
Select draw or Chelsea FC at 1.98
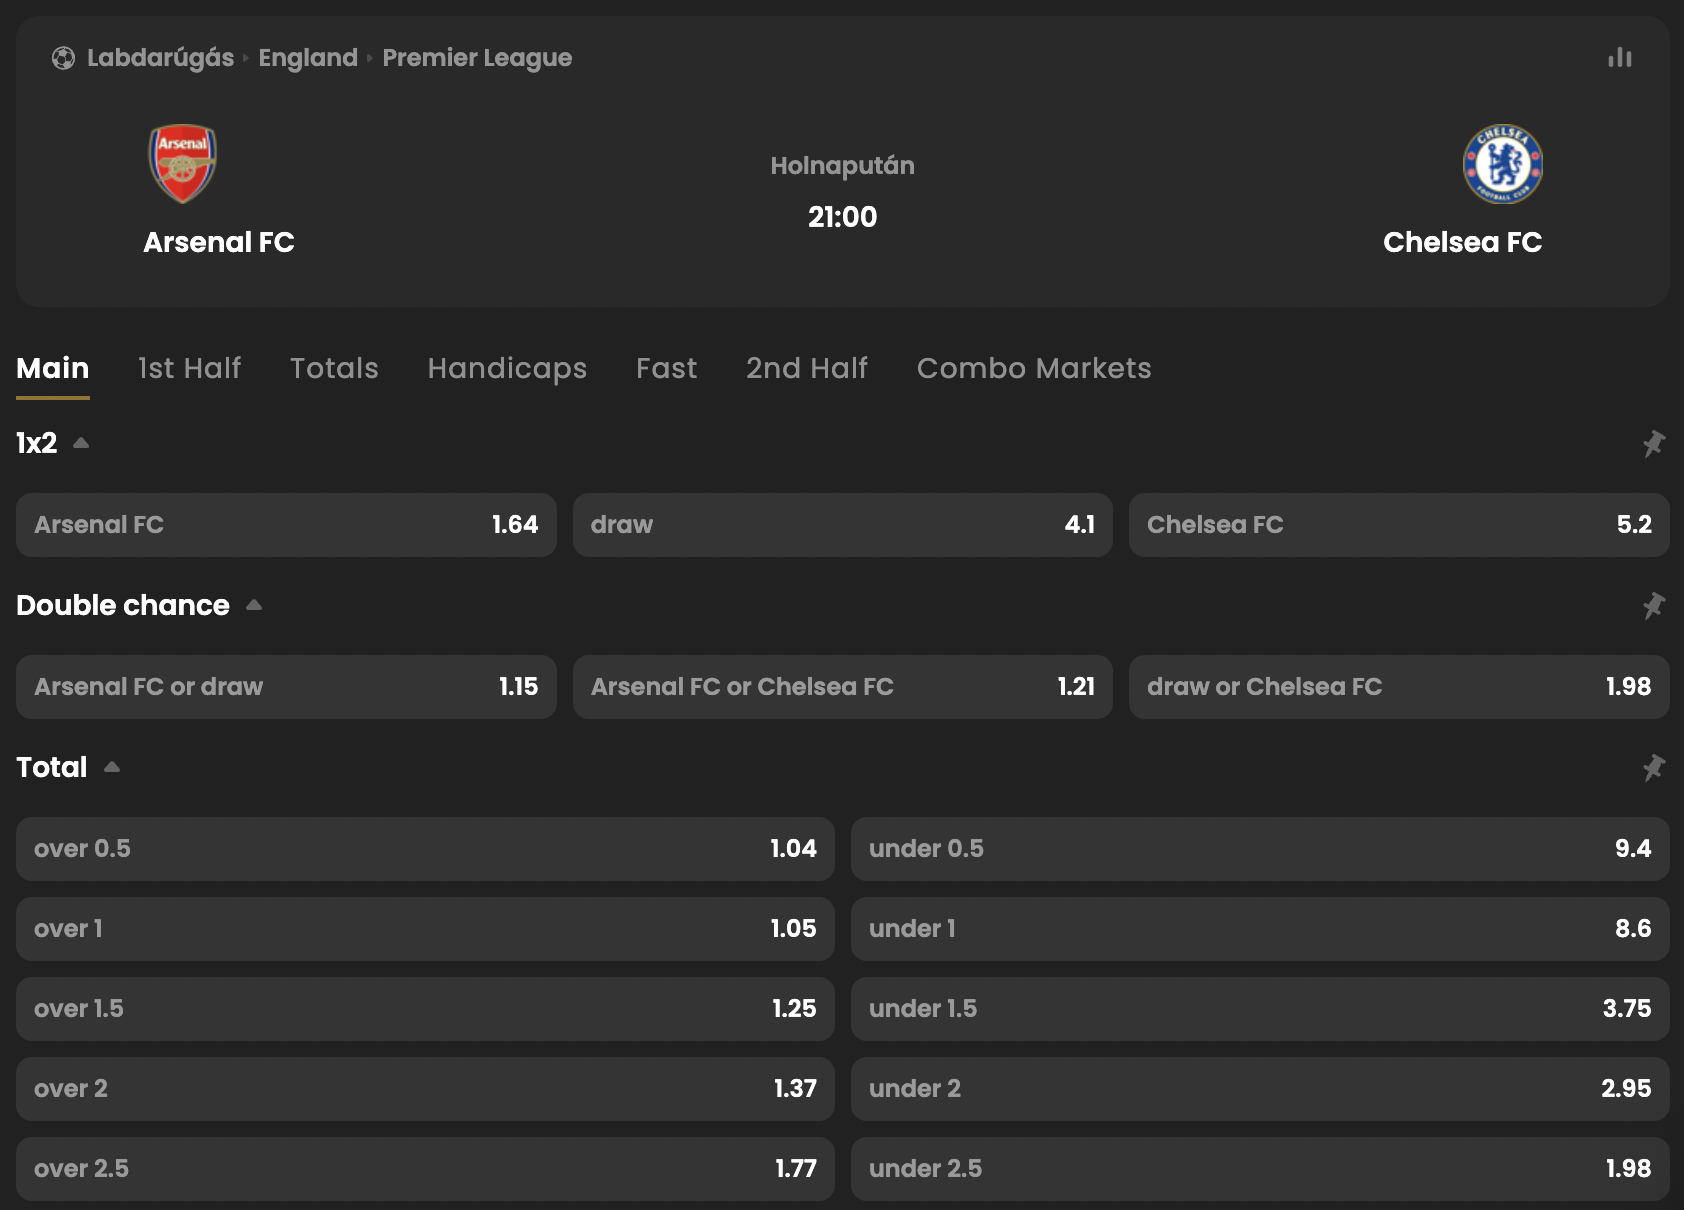1399,687
